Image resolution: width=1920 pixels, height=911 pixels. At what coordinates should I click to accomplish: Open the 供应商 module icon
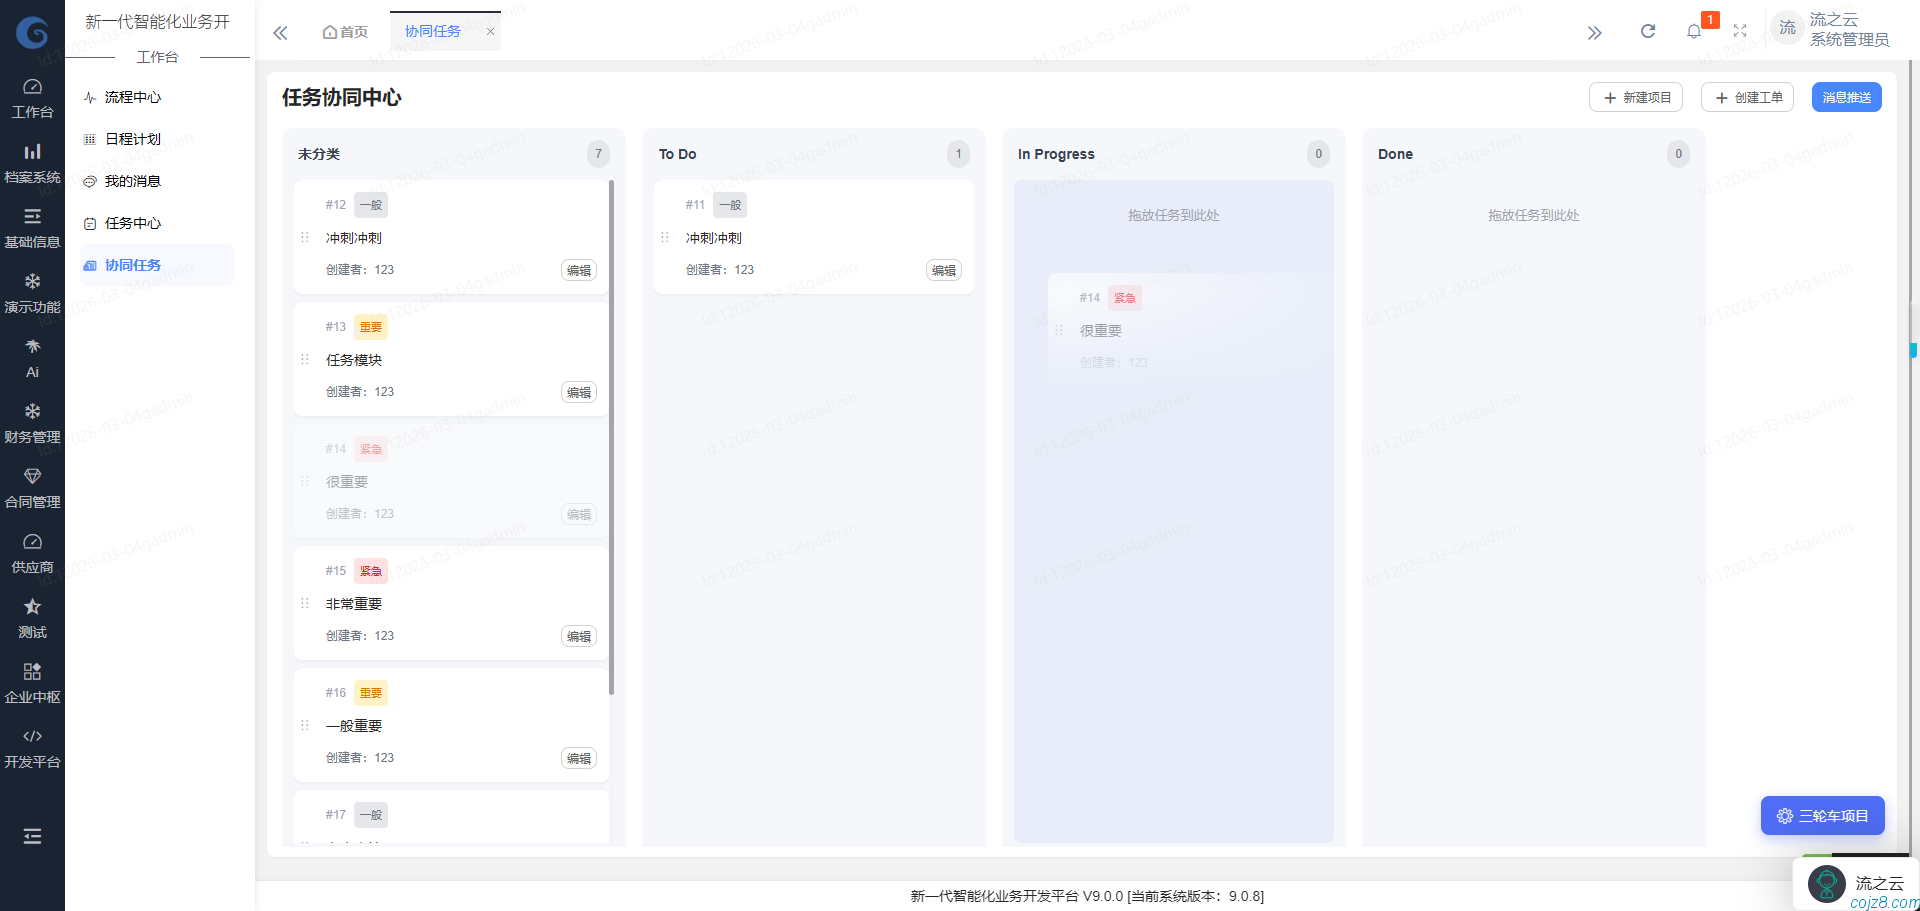(x=32, y=551)
